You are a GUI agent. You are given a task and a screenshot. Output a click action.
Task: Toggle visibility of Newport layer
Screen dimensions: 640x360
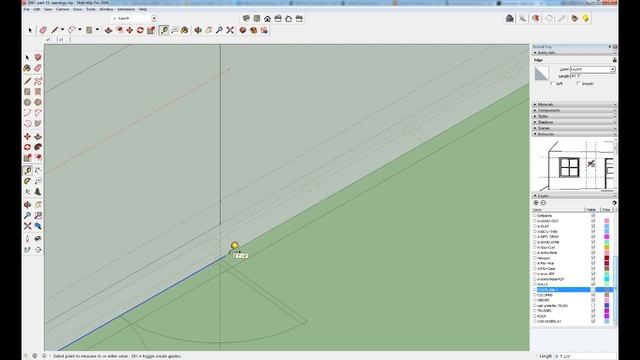[593, 258]
